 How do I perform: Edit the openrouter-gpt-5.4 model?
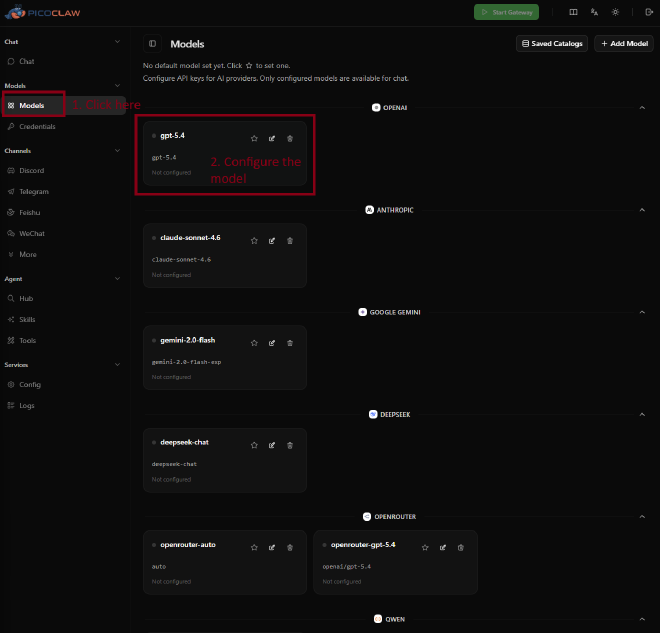pyautogui.click(x=443, y=548)
